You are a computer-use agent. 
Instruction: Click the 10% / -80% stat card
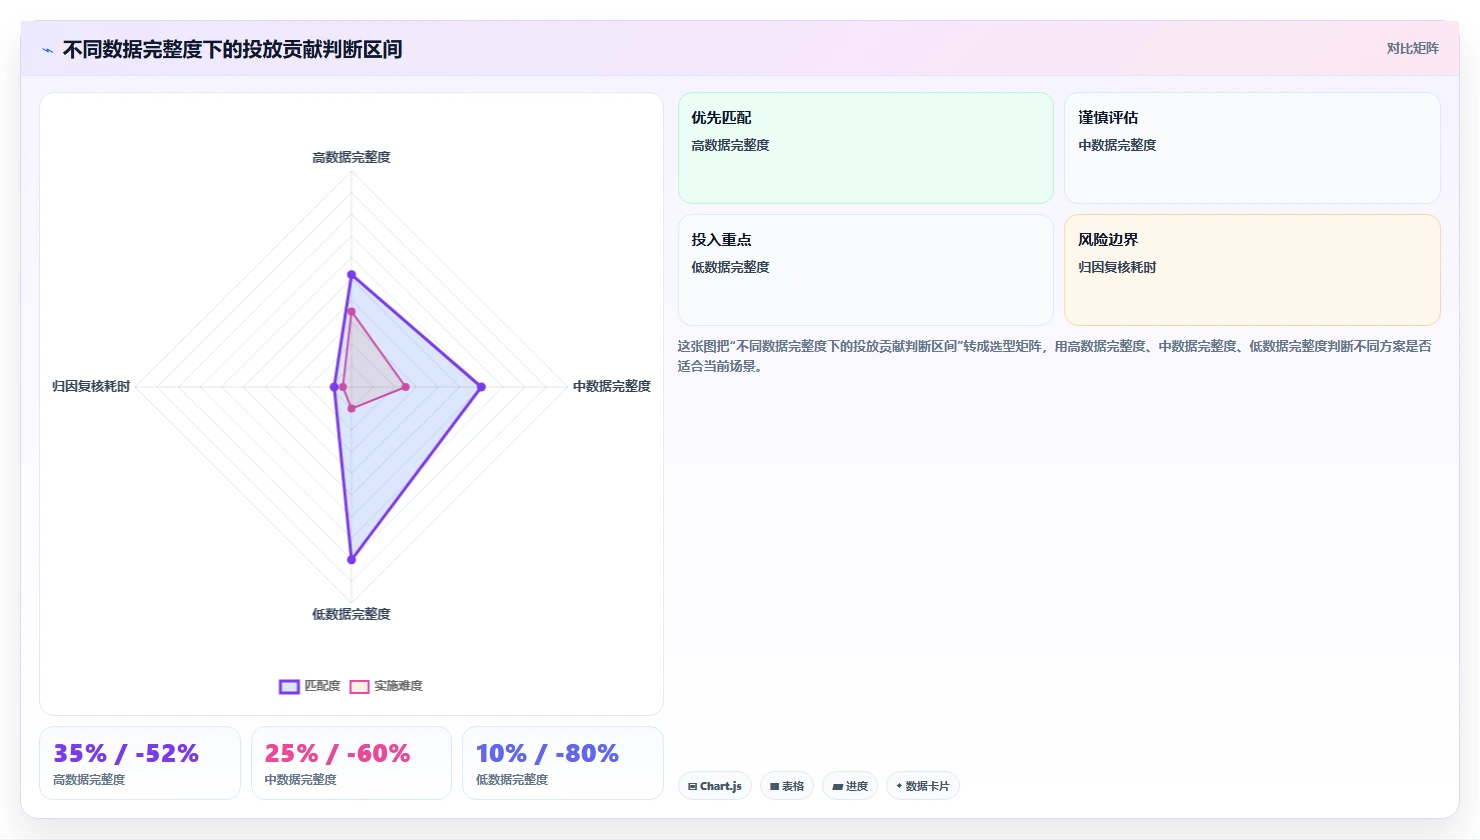tap(563, 763)
